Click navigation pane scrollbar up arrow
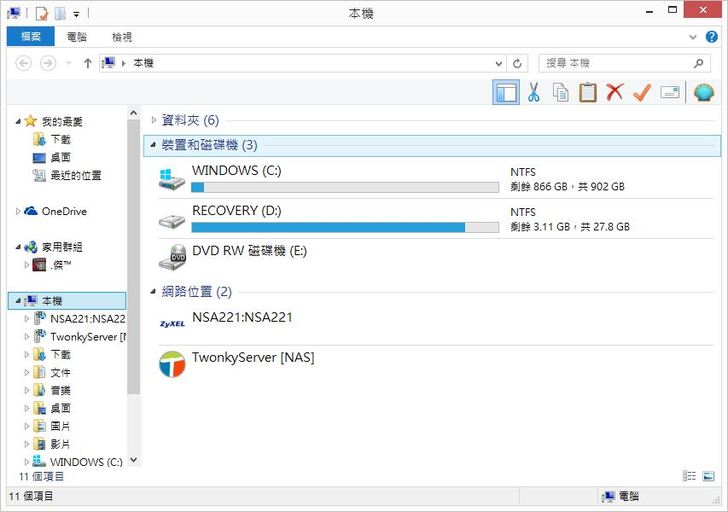The image size is (728, 512). [x=133, y=113]
